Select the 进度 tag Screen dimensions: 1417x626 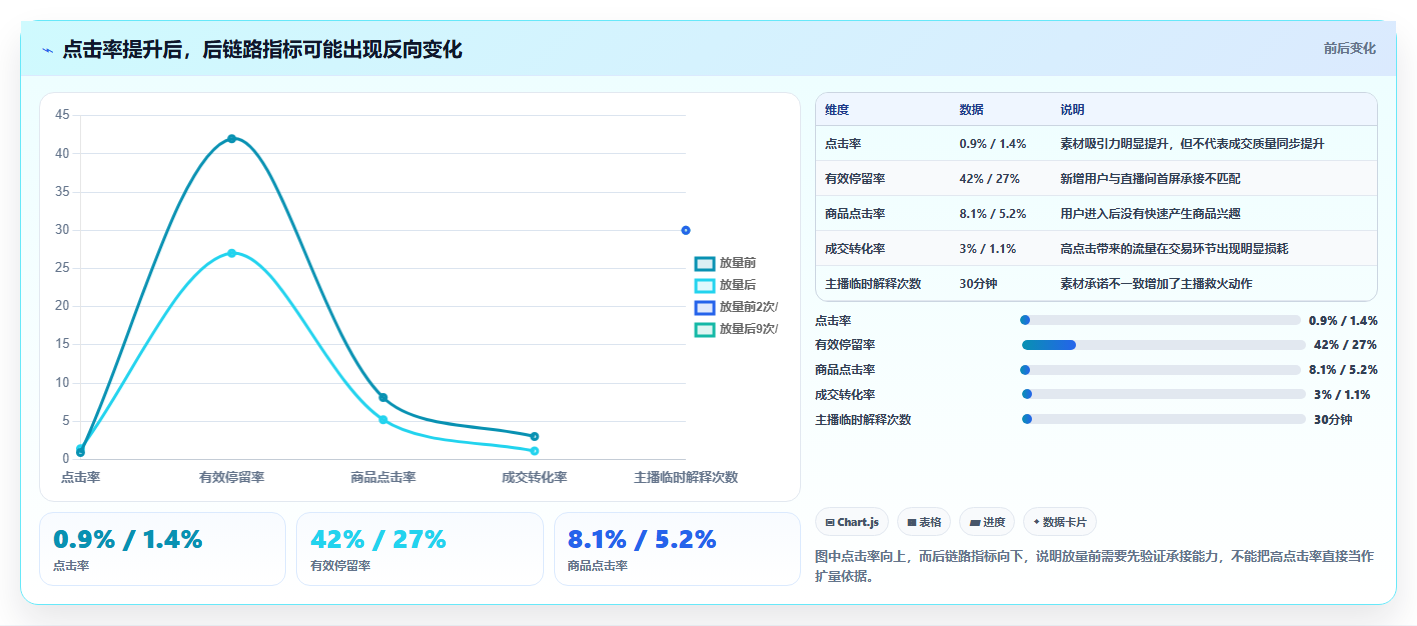987,522
